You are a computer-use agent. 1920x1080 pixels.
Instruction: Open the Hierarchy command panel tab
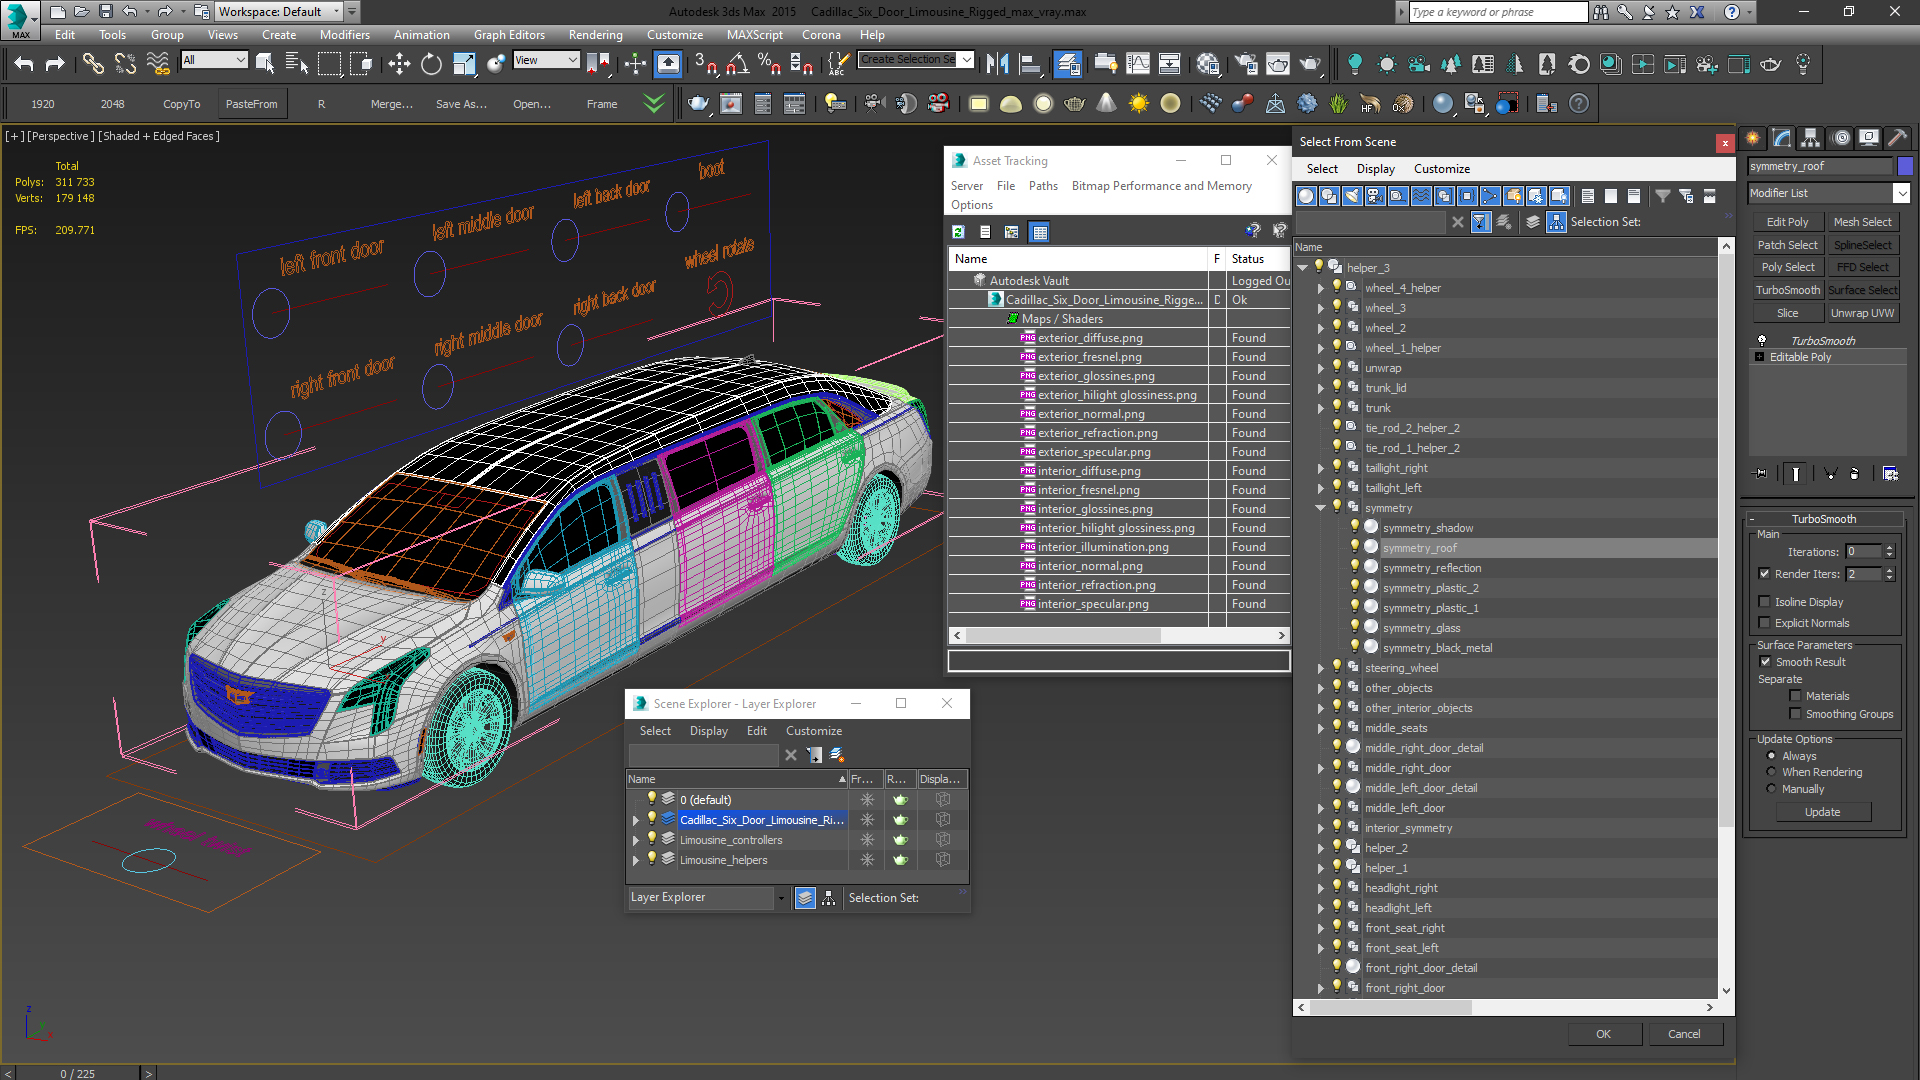coord(1810,138)
